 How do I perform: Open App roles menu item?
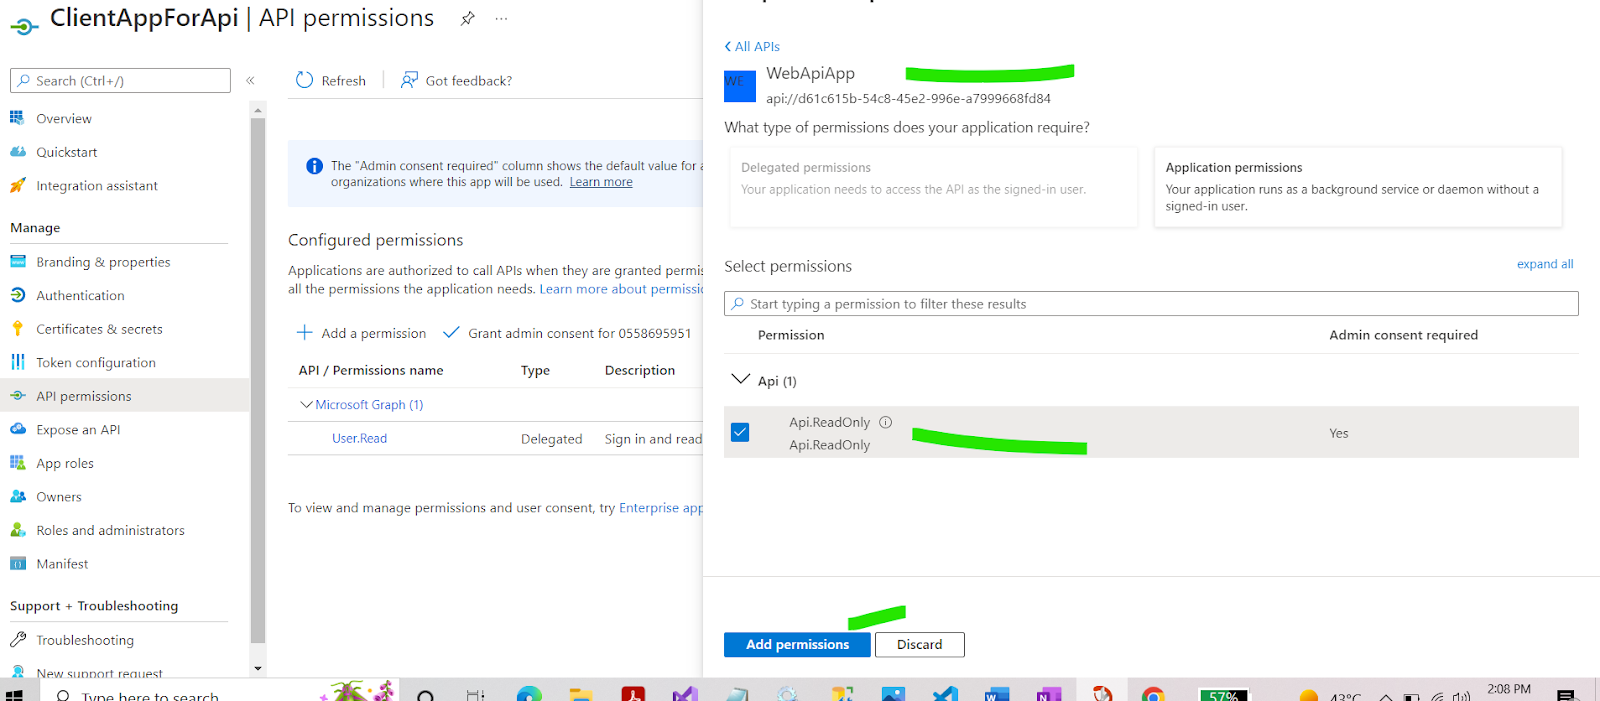tap(65, 463)
